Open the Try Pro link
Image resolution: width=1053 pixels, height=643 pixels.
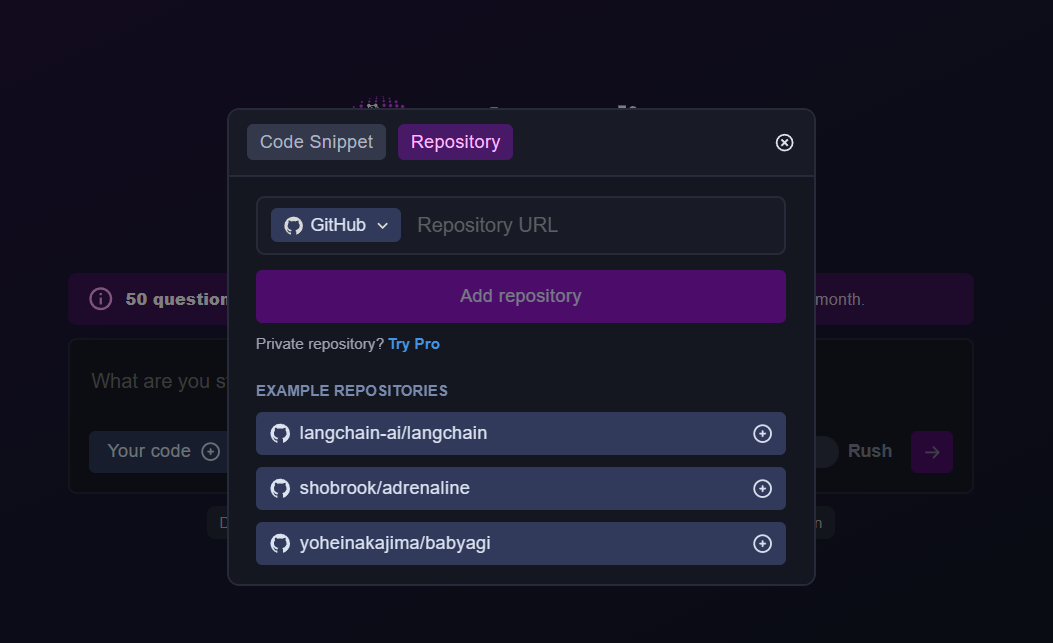(414, 344)
